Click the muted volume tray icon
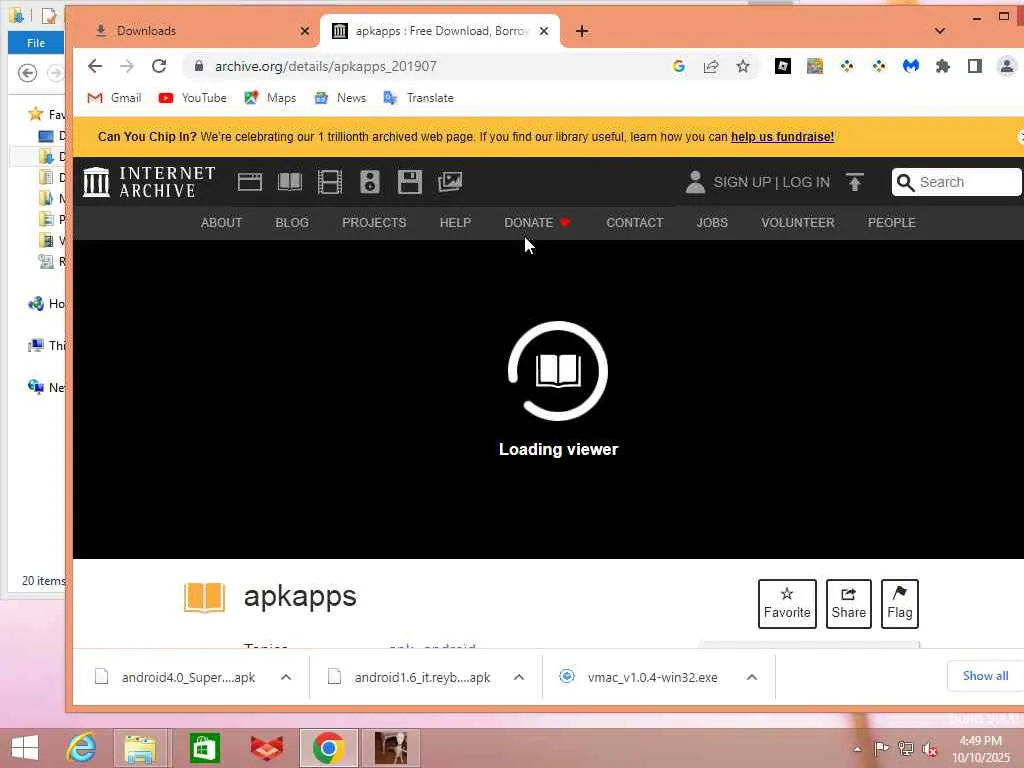1024x768 pixels. pyautogui.click(x=929, y=749)
